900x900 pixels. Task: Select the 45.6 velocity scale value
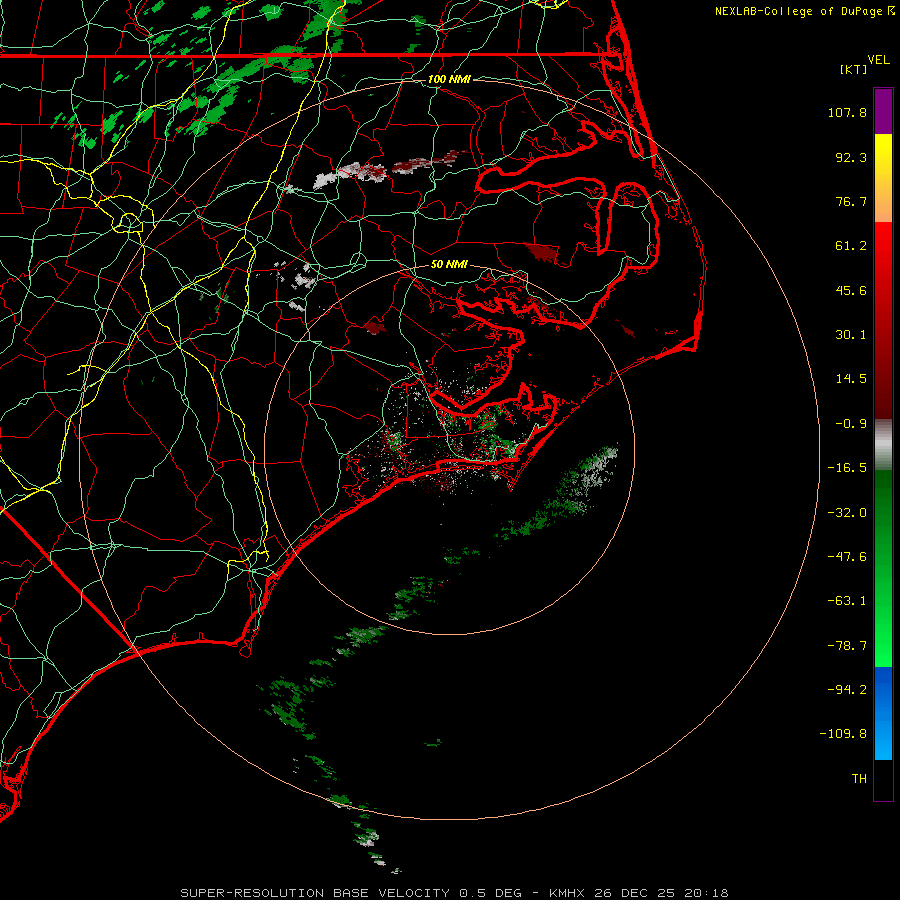(851, 290)
